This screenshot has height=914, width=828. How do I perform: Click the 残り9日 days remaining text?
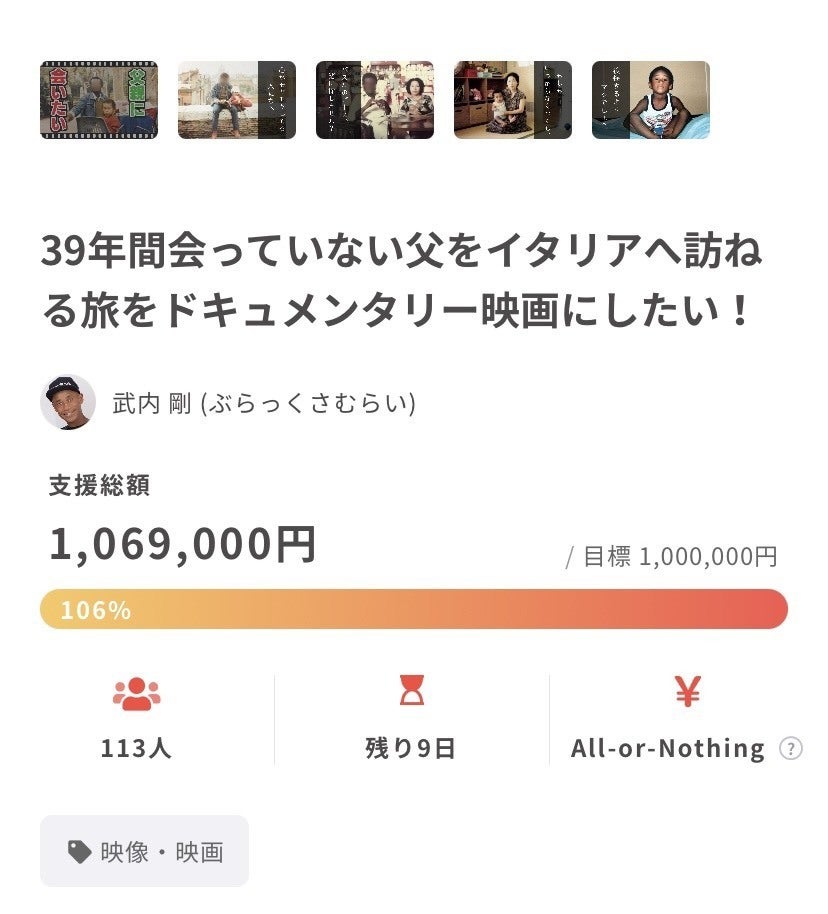point(411,748)
